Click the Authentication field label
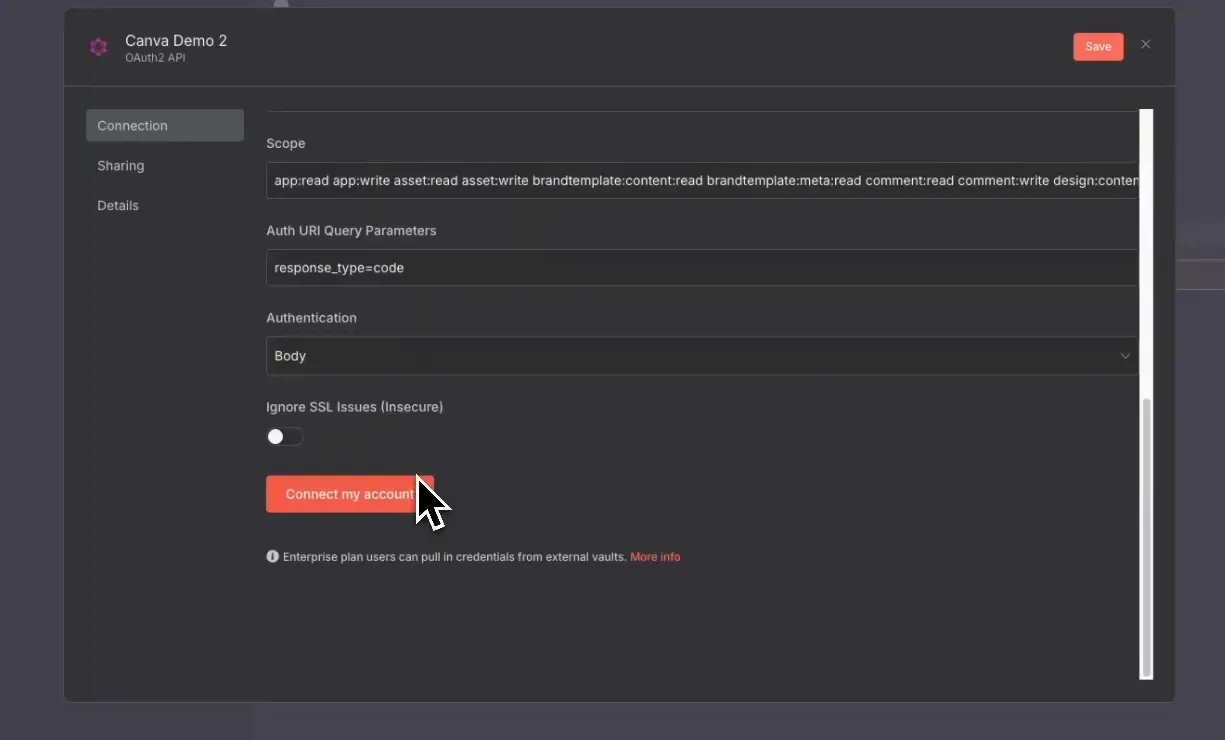Viewport: 1225px width, 740px height. coord(311,318)
